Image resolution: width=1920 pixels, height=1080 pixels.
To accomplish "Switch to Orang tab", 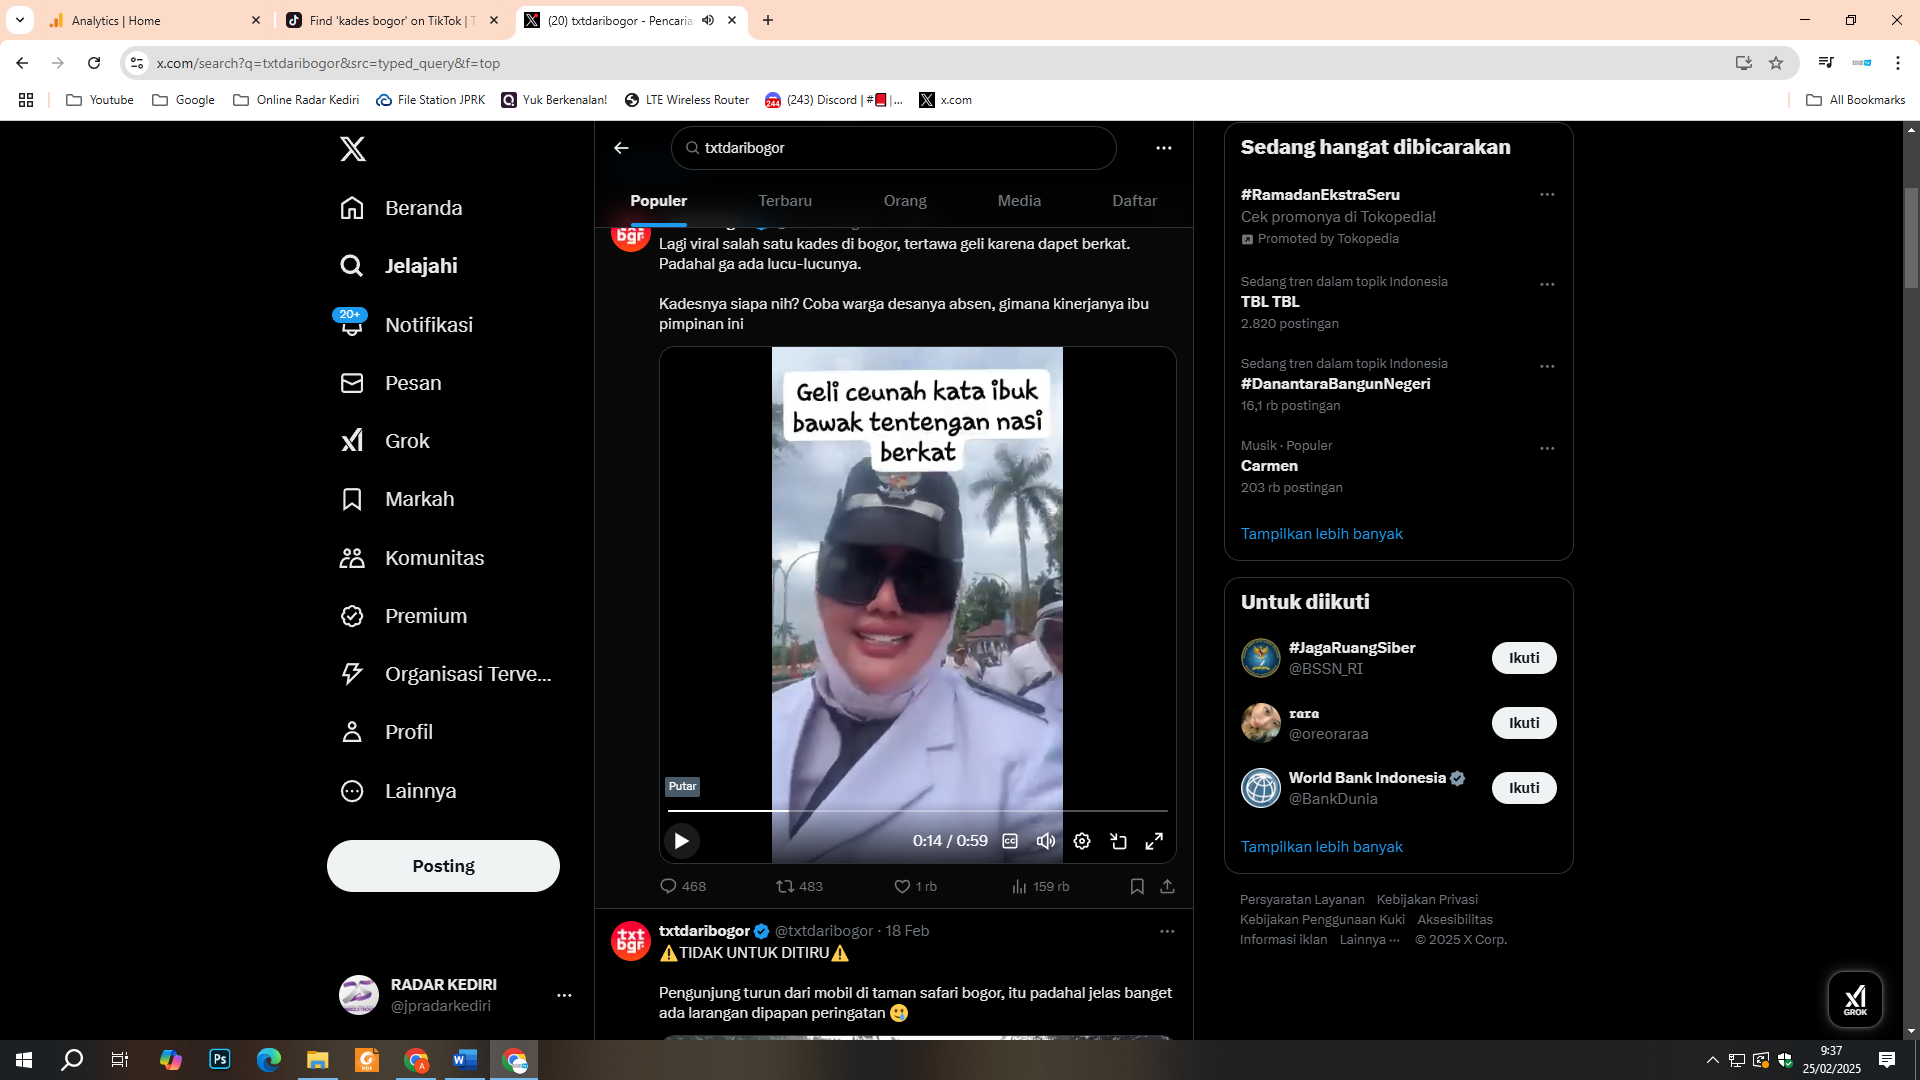I will click(x=905, y=201).
